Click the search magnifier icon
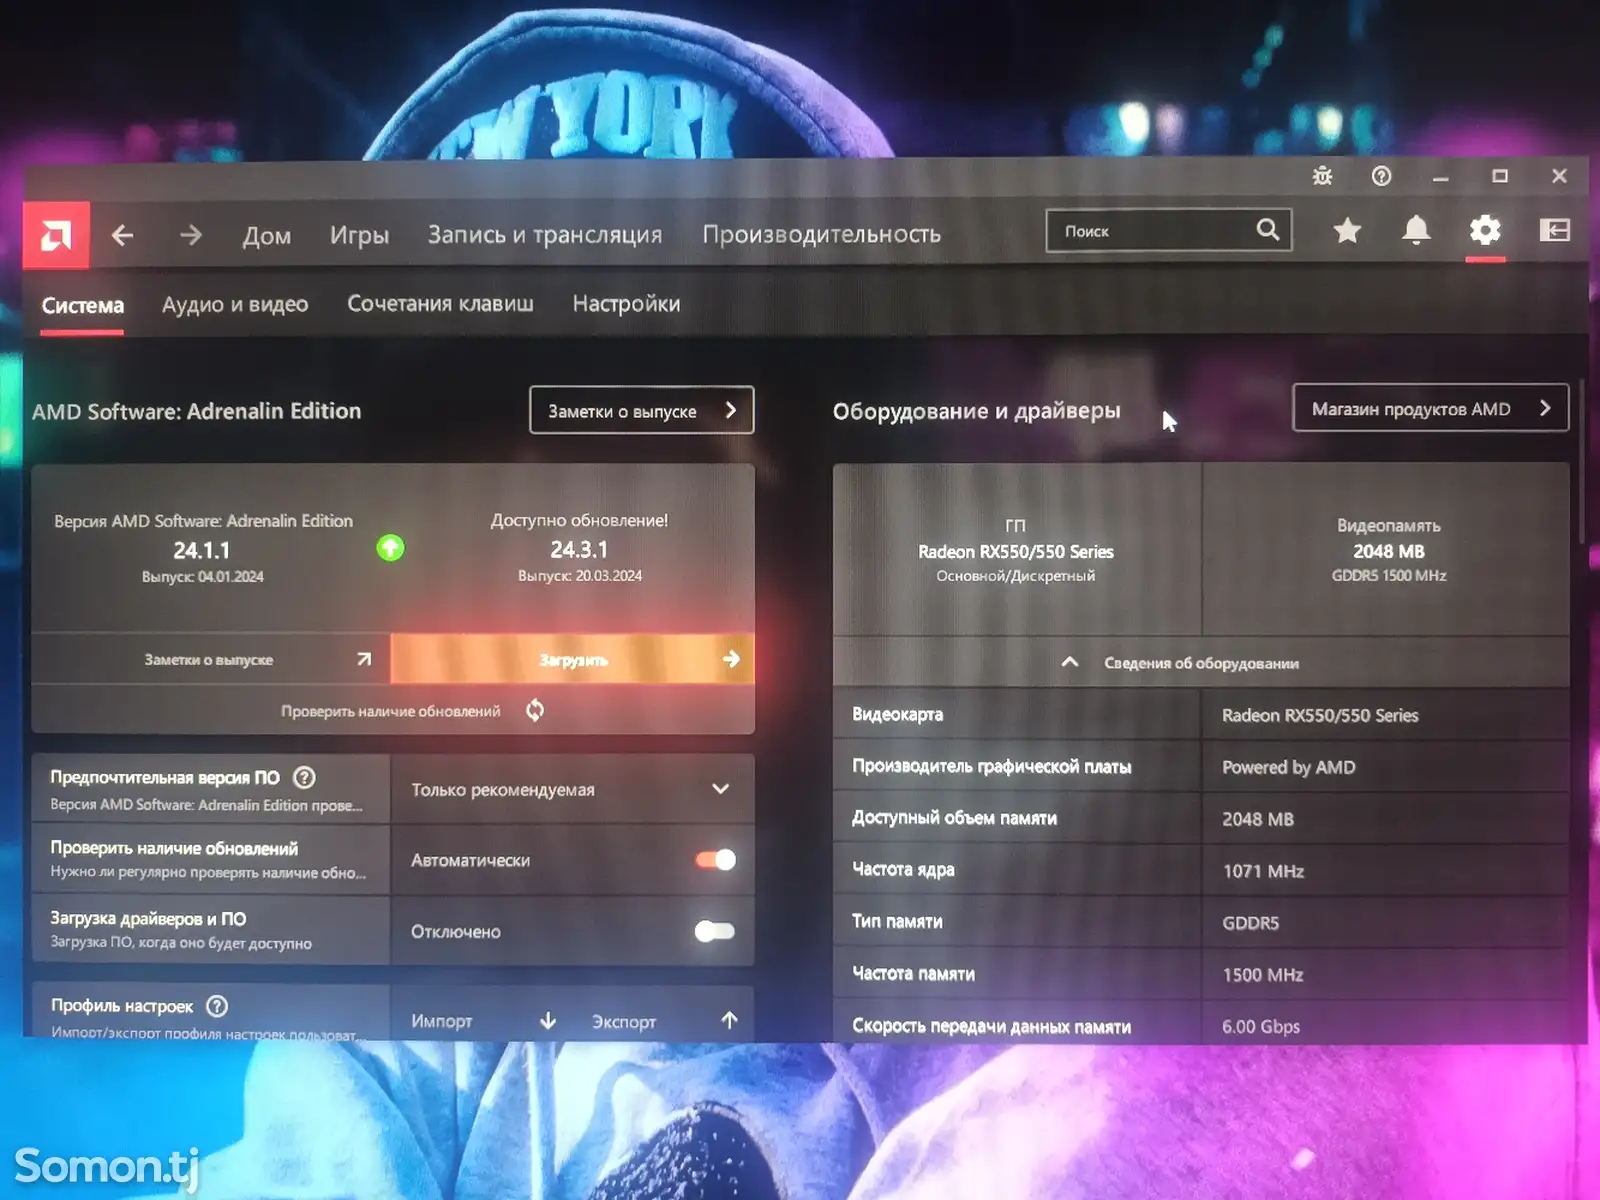The height and width of the screenshot is (1200, 1600). [x=1267, y=230]
